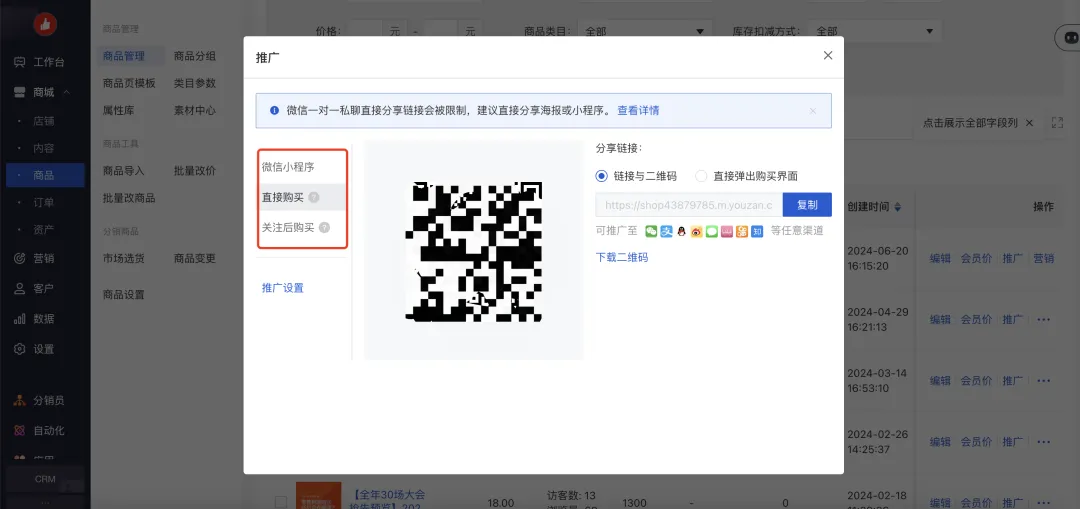
Task: Click the share link URL field
Action: click(688, 205)
